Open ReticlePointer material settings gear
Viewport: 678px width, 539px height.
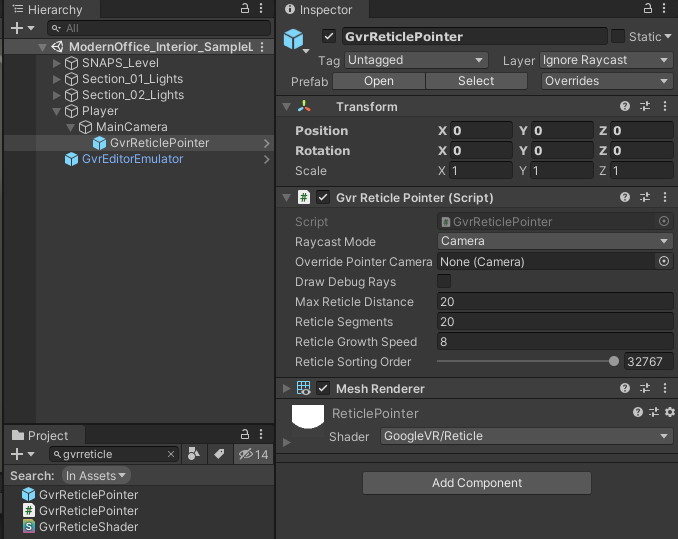(x=670, y=412)
